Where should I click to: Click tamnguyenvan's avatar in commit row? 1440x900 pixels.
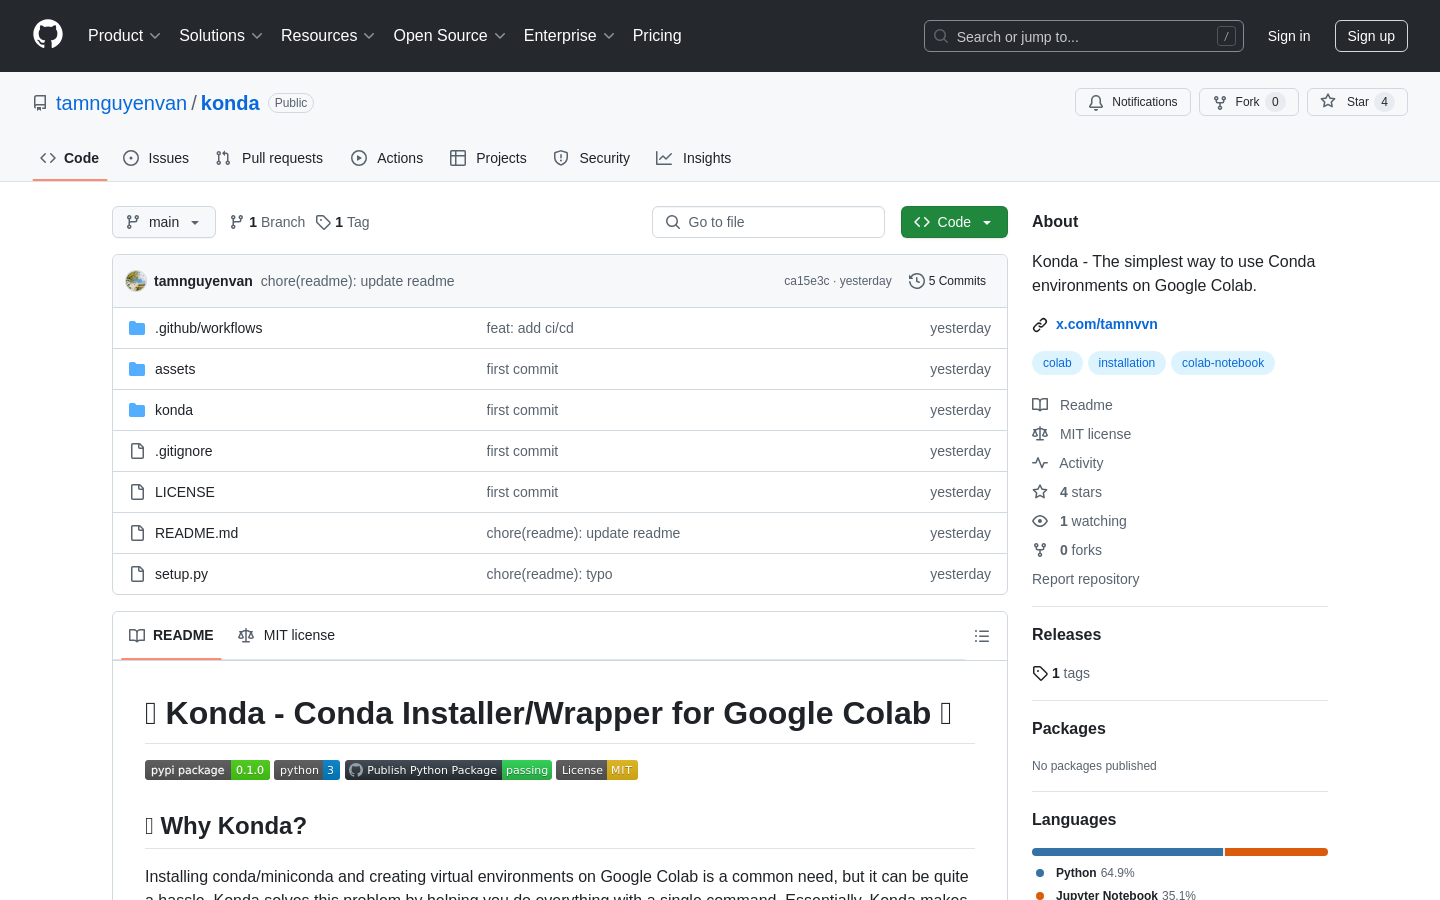pos(136,281)
